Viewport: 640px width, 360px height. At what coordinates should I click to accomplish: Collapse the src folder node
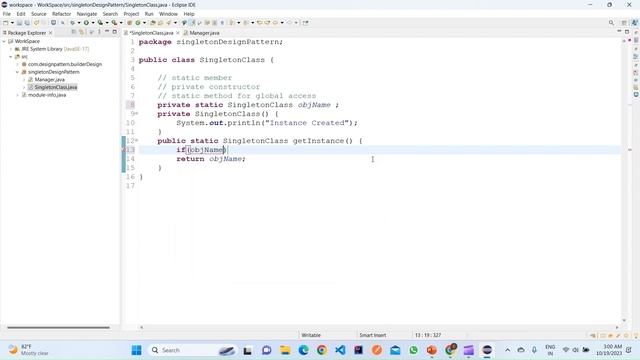(x=11, y=57)
